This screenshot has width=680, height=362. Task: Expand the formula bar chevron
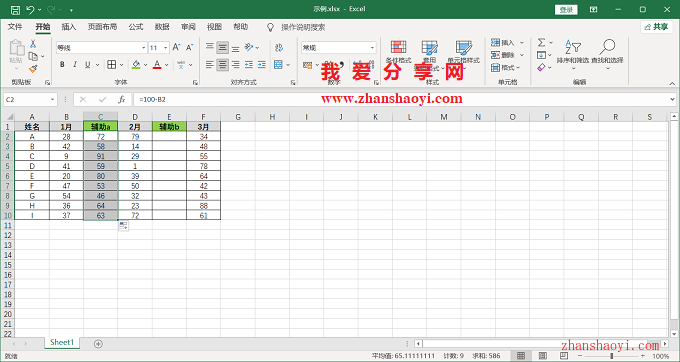(x=672, y=100)
